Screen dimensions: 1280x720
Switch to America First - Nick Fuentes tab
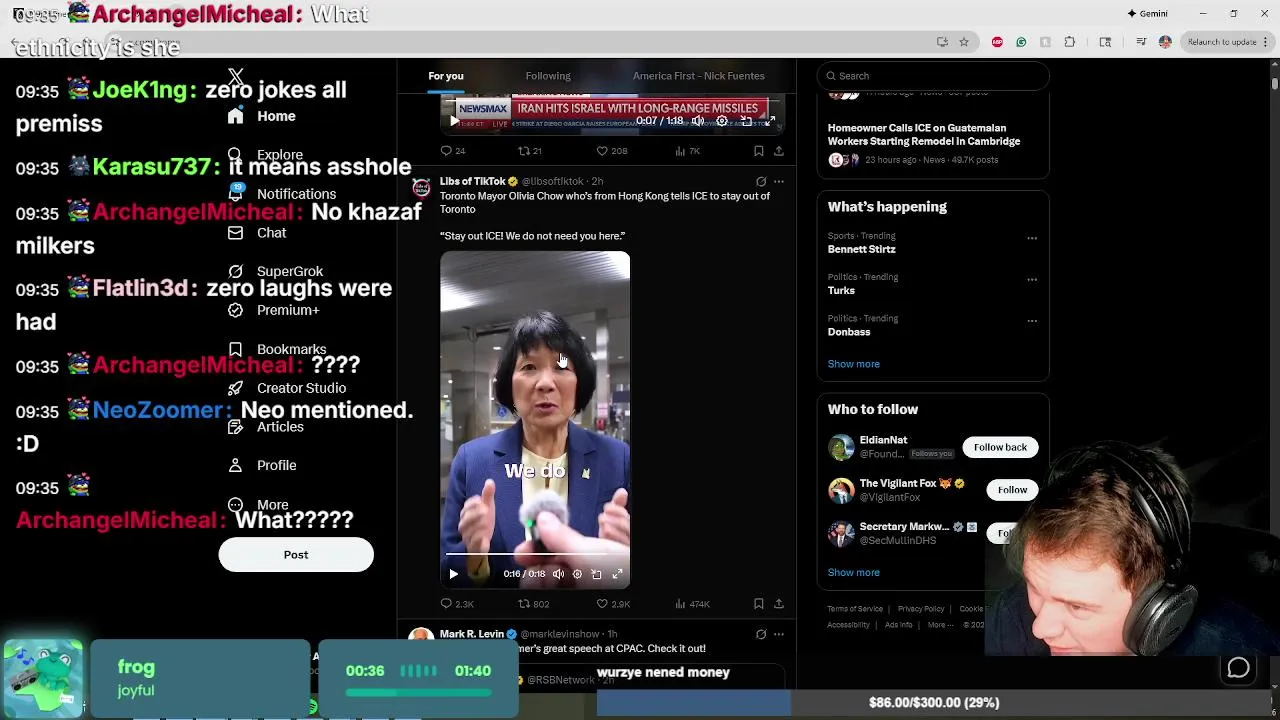click(x=698, y=76)
